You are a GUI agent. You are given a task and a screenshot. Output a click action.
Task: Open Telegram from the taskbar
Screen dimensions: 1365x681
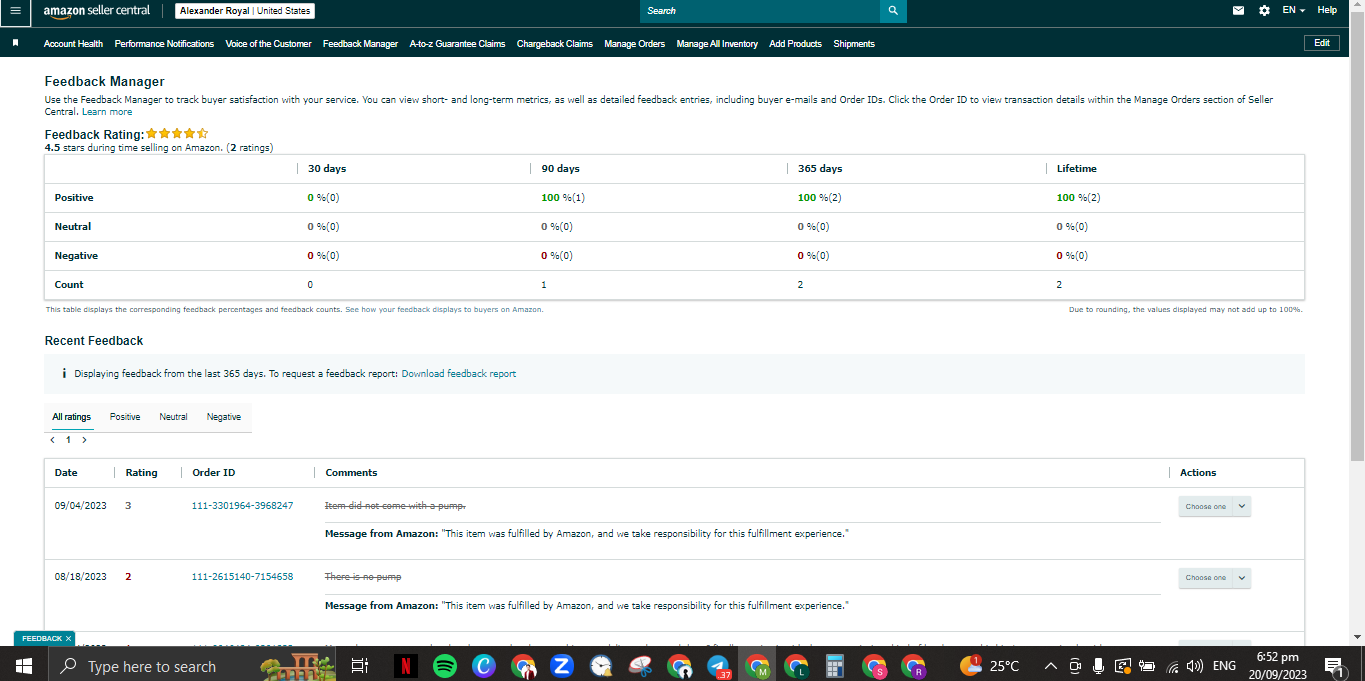click(718, 665)
